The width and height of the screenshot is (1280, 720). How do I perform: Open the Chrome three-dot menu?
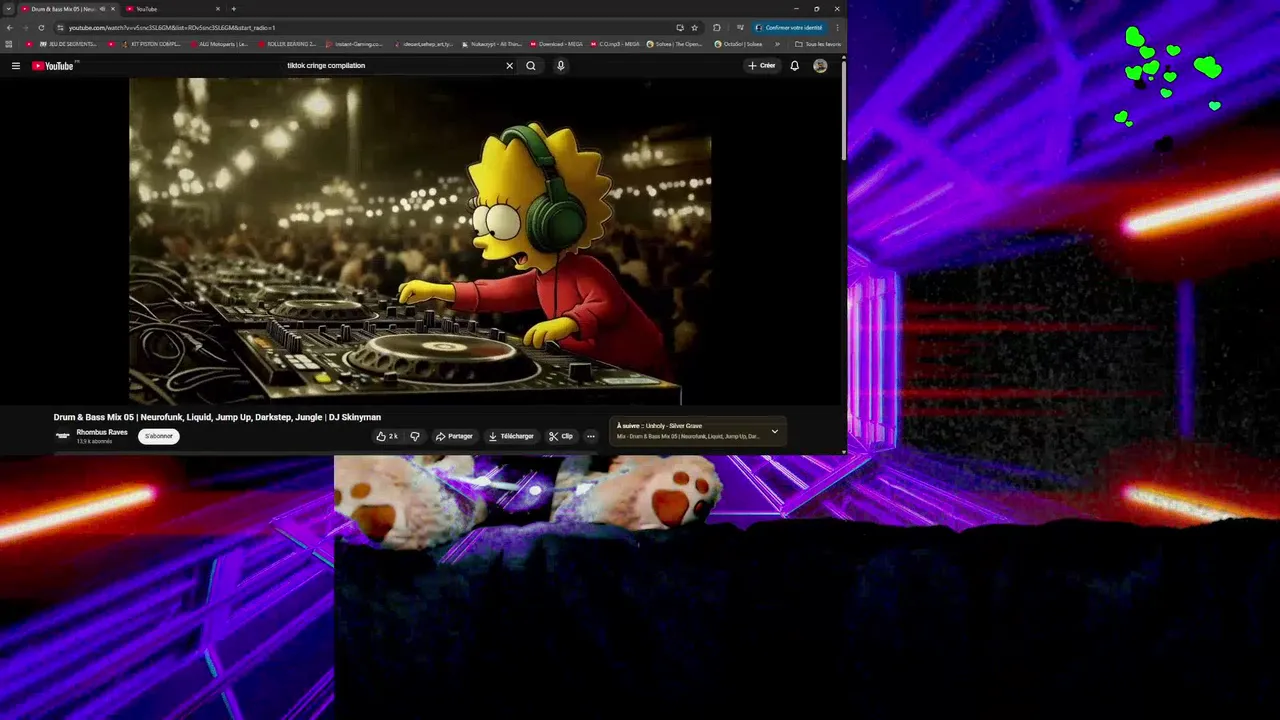(x=838, y=27)
